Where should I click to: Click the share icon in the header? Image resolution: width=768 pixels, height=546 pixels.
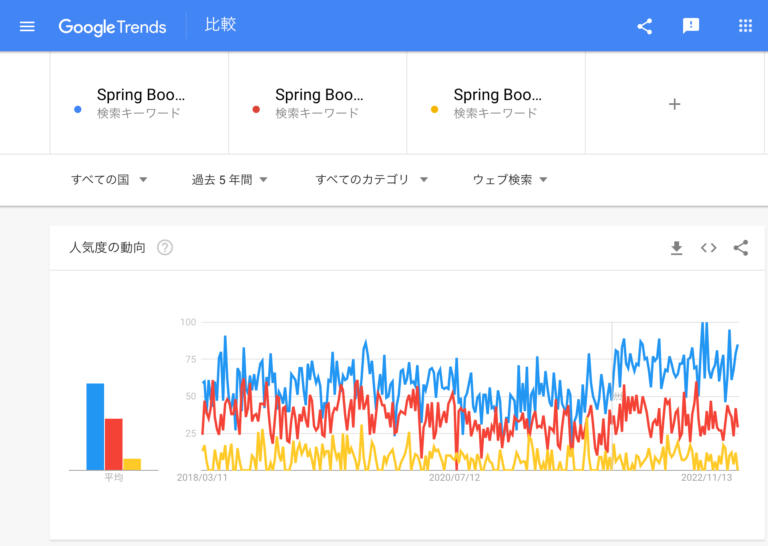pyautogui.click(x=645, y=26)
